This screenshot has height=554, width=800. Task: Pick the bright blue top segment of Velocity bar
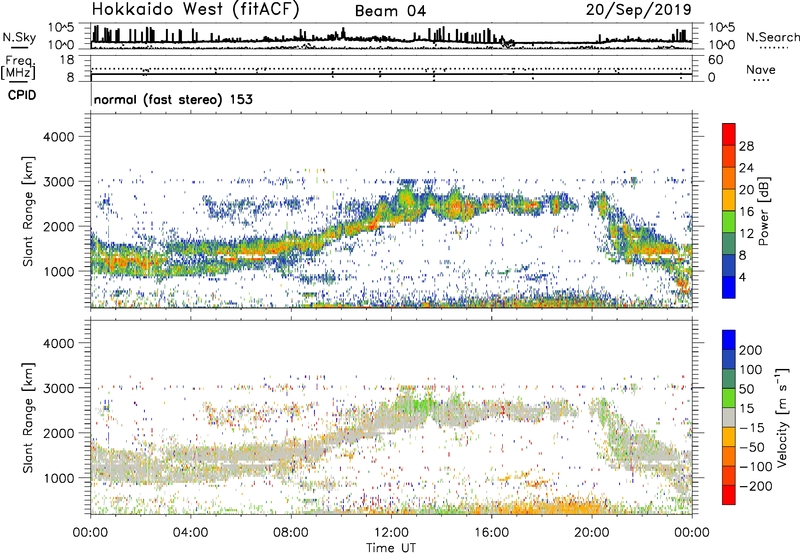729,340
